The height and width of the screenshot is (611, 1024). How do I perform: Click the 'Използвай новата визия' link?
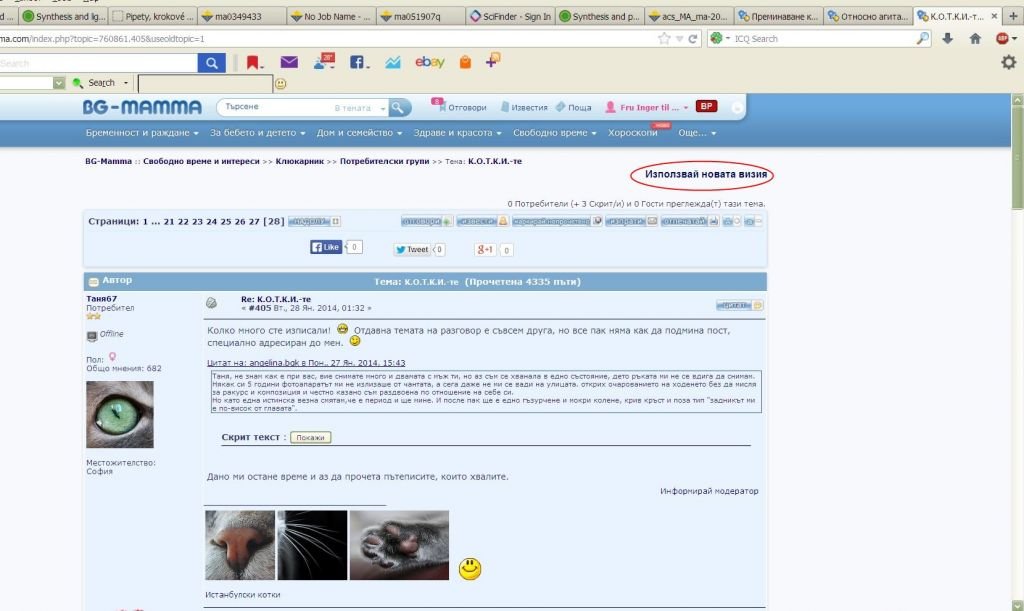pyautogui.click(x=706, y=174)
